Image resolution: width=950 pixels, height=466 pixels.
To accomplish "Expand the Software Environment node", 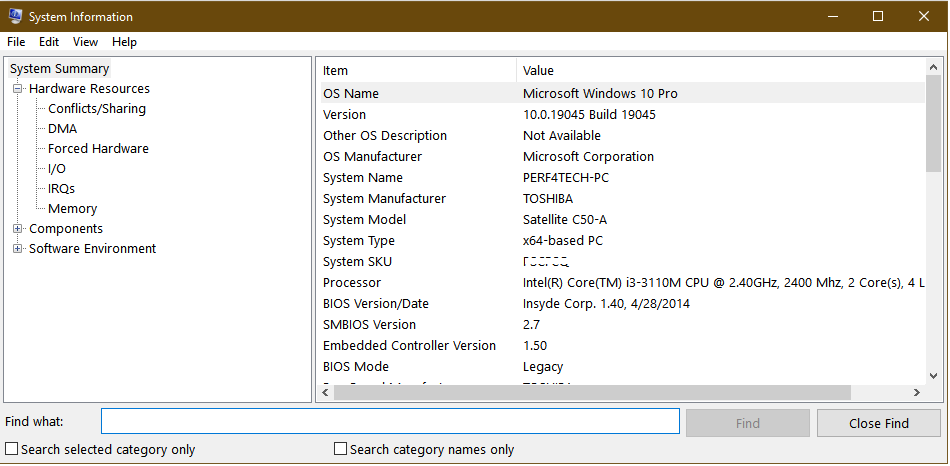I will coord(18,248).
